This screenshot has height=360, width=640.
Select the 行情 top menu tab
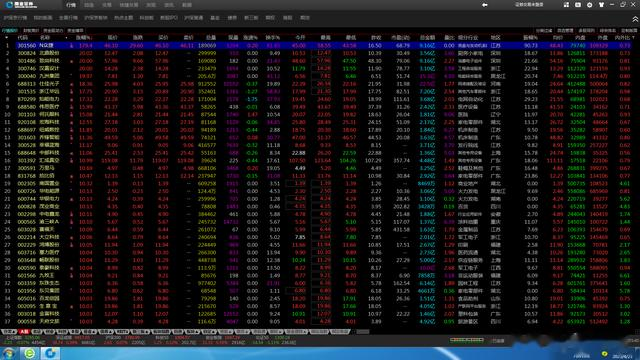pyautogui.click(x=71, y=5)
